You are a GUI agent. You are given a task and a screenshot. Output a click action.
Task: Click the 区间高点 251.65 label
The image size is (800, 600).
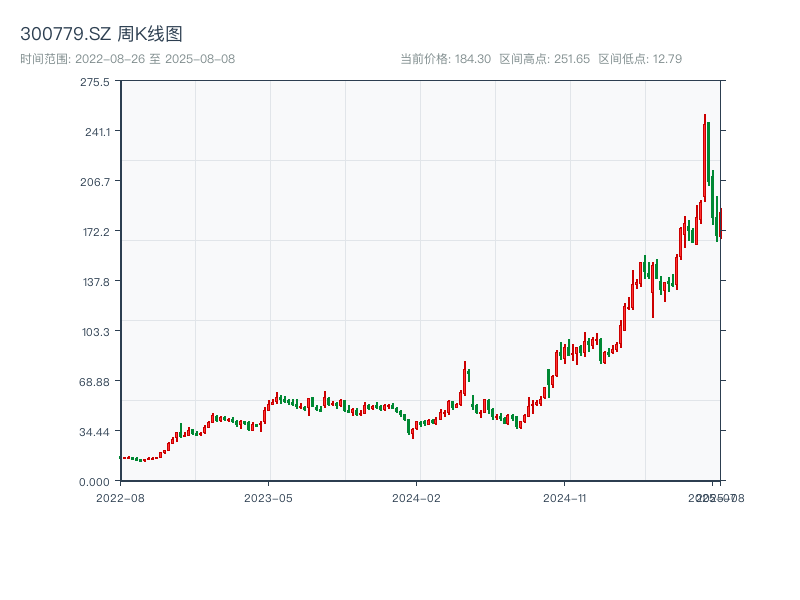click(x=545, y=59)
